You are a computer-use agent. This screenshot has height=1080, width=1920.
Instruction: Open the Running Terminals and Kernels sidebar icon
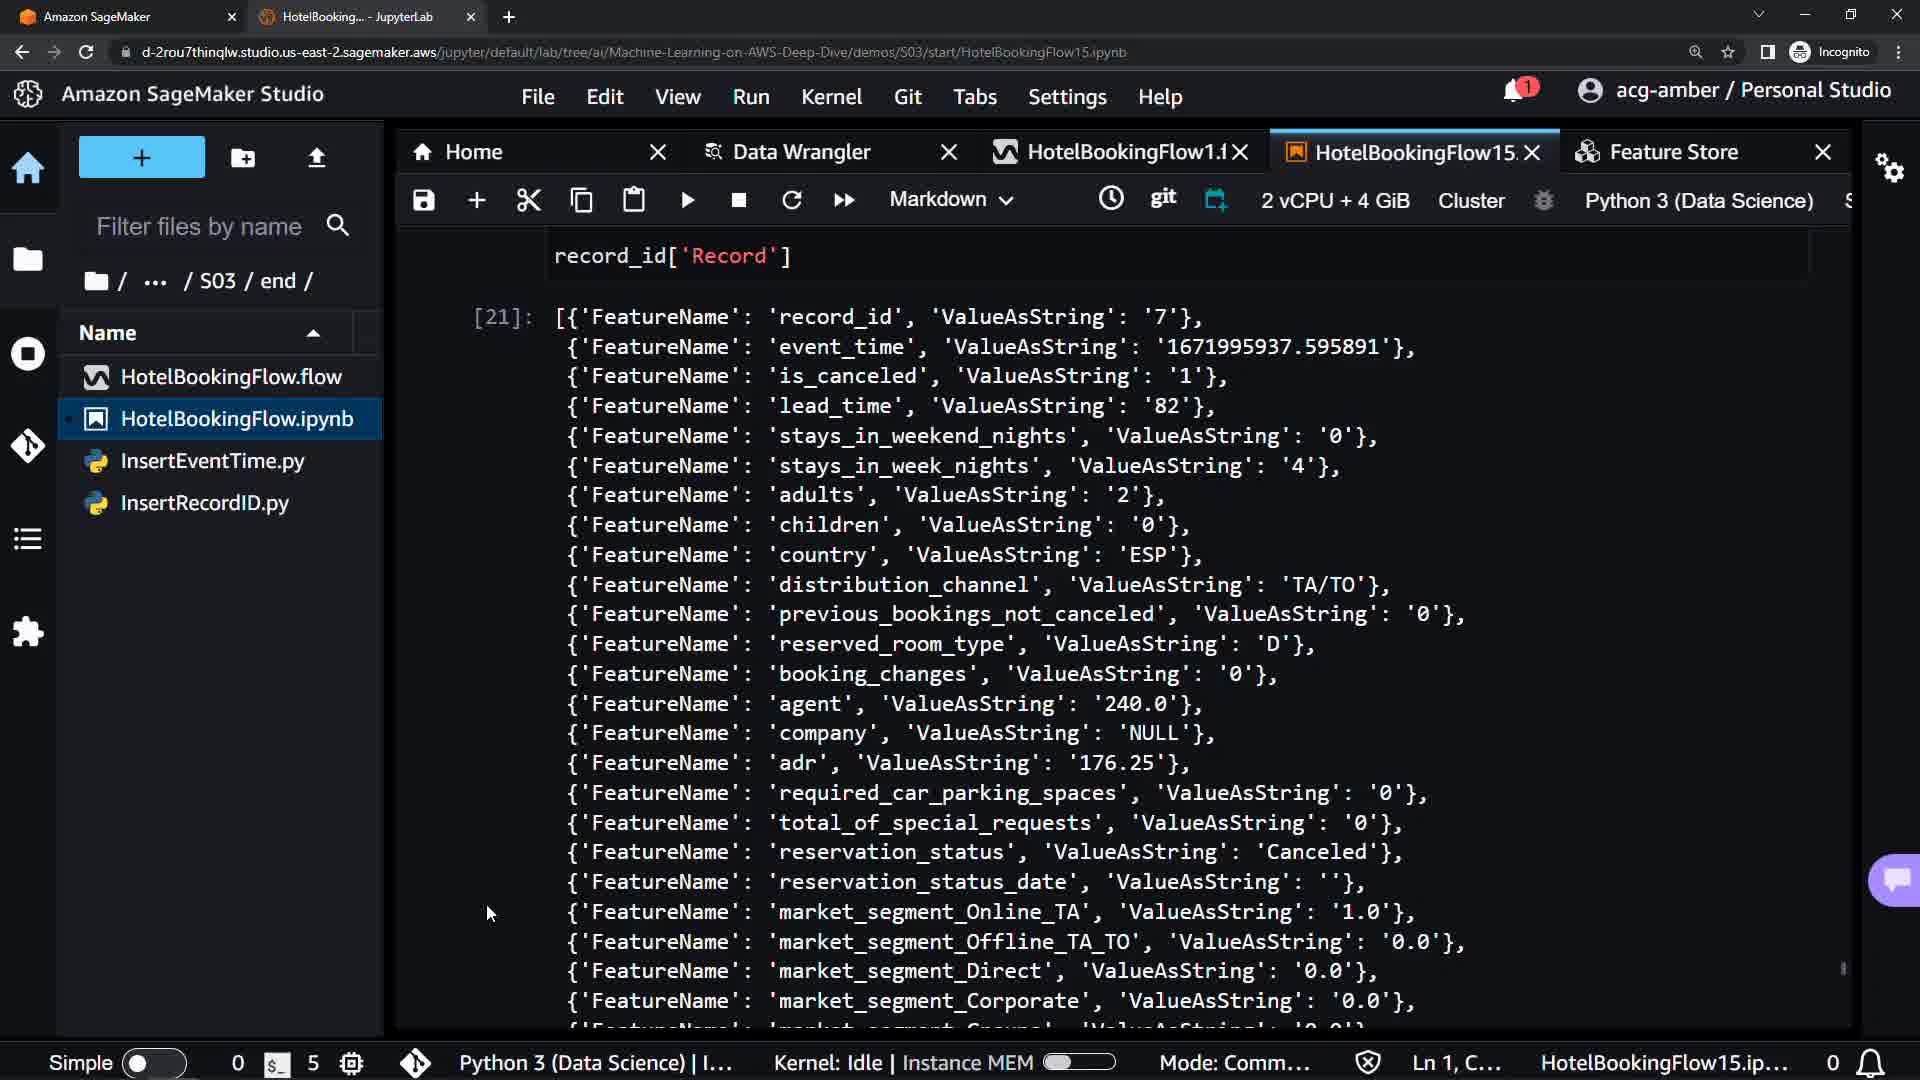point(28,354)
